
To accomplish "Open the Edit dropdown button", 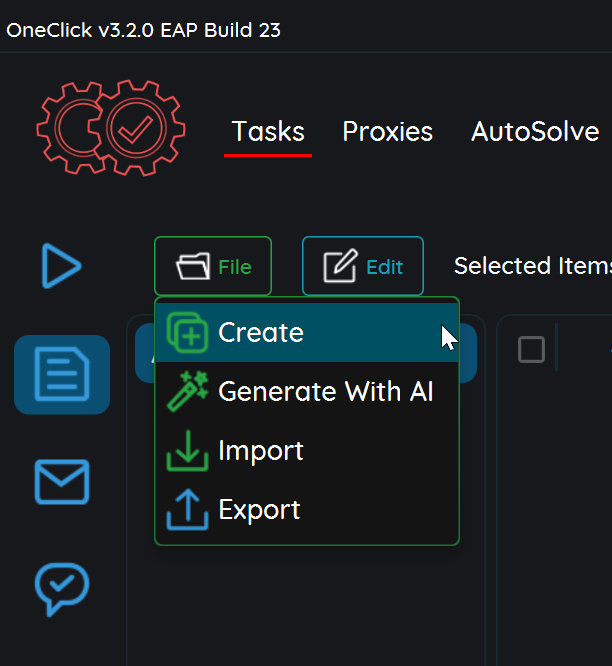I will click(363, 266).
